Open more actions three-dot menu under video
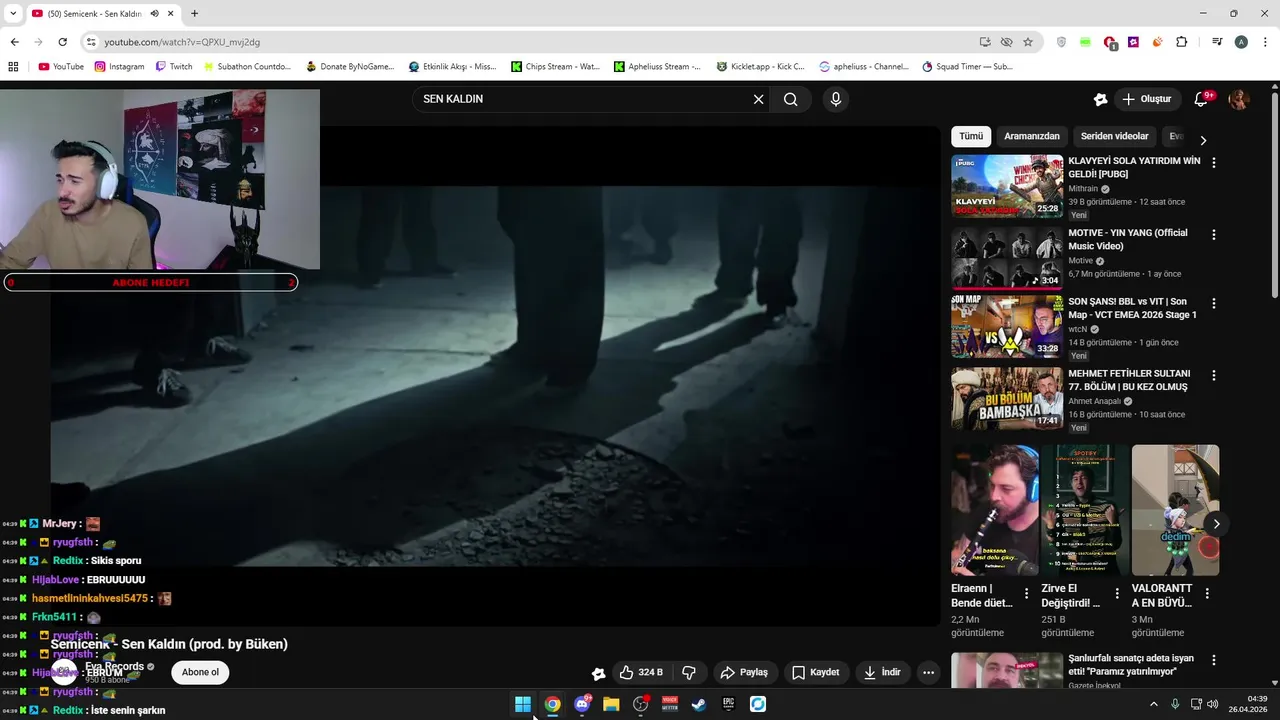Viewport: 1280px width, 720px height. 928,673
